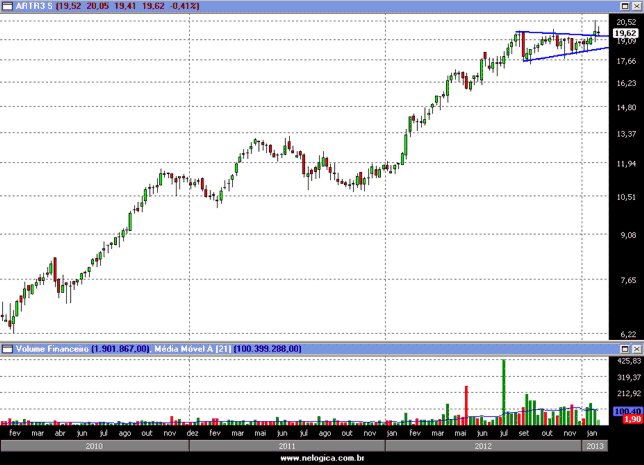The width and height of the screenshot is (644, 465).
Task: Close the ARTR3 price chart panel
Action: coord(636,6)
